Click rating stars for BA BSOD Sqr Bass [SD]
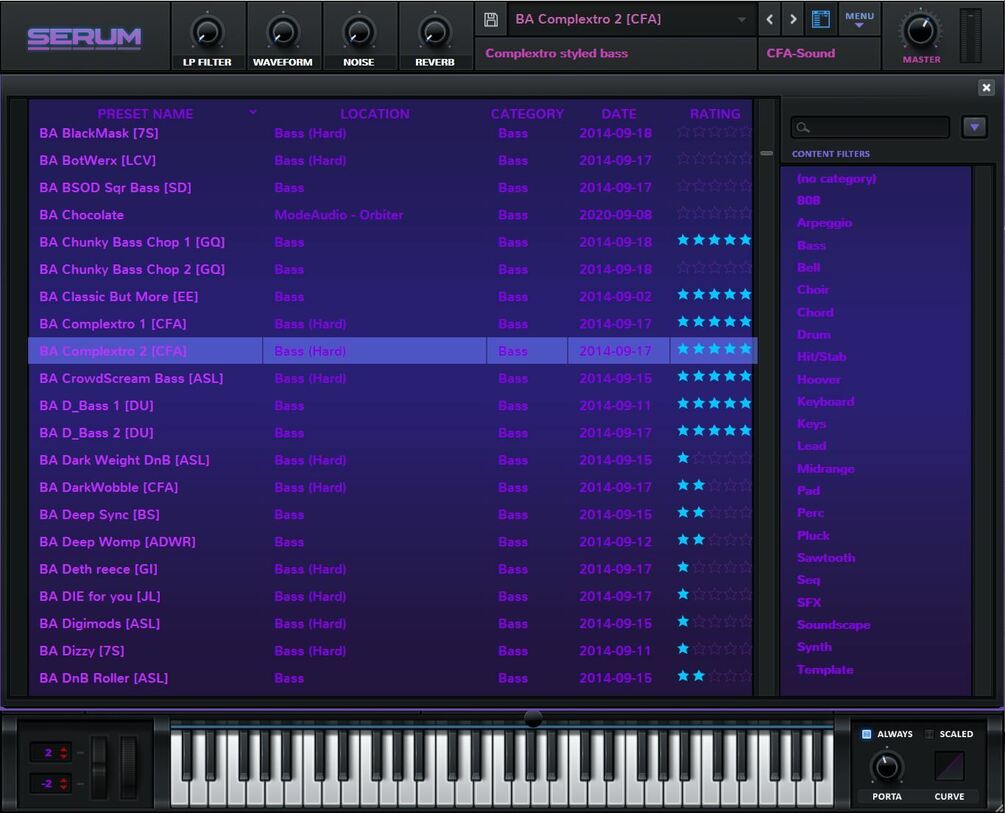This screenshot has height=813, width=1005. (714, 185)
